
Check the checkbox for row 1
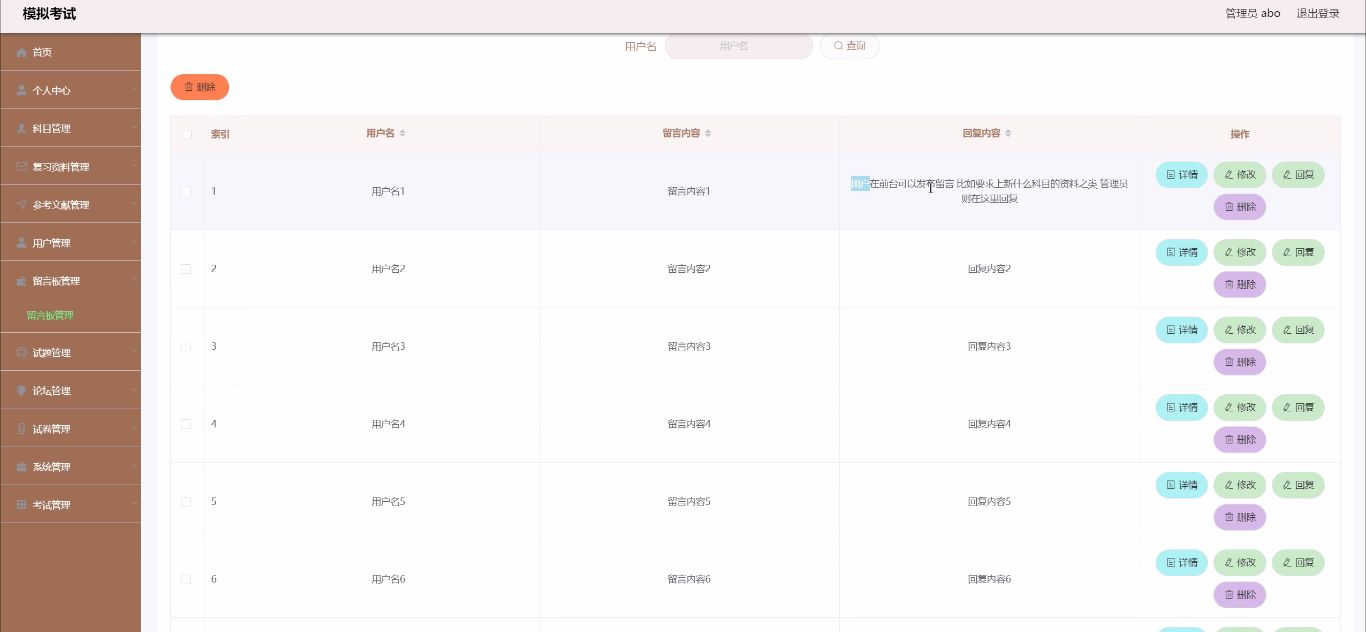[186, 191]
